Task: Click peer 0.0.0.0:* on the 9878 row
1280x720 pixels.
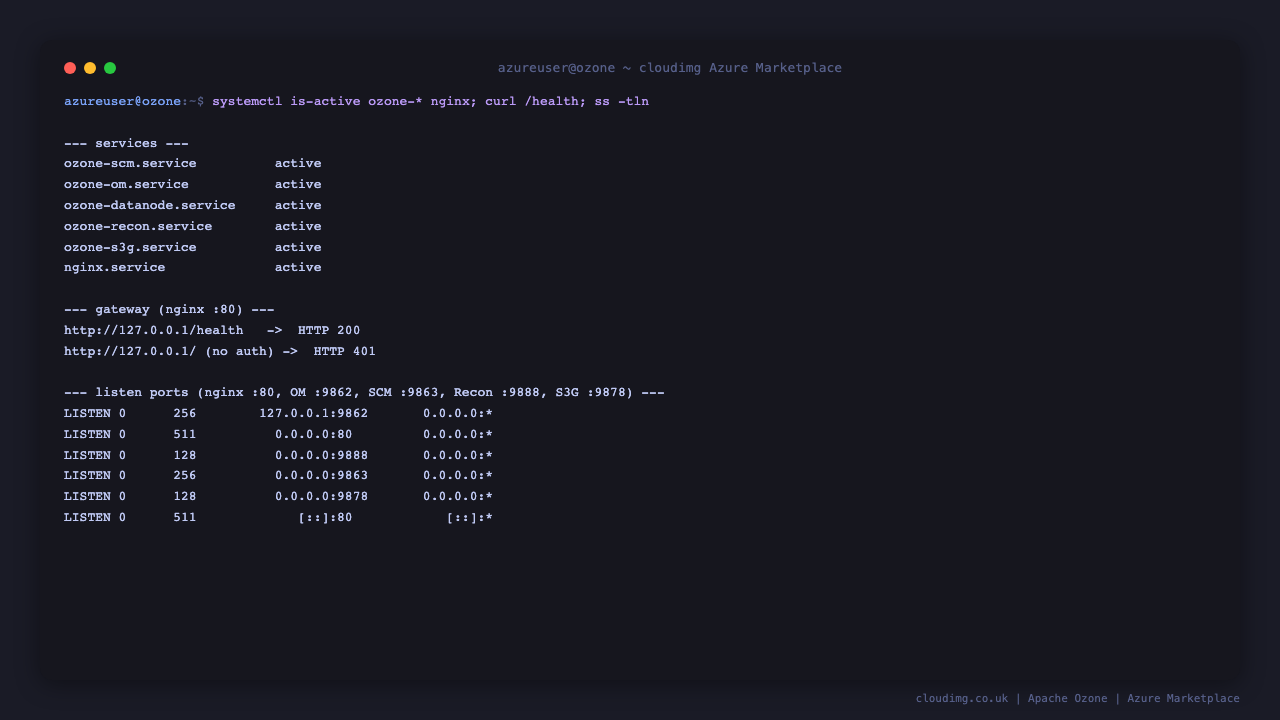Action: click(x=458, y=497)
